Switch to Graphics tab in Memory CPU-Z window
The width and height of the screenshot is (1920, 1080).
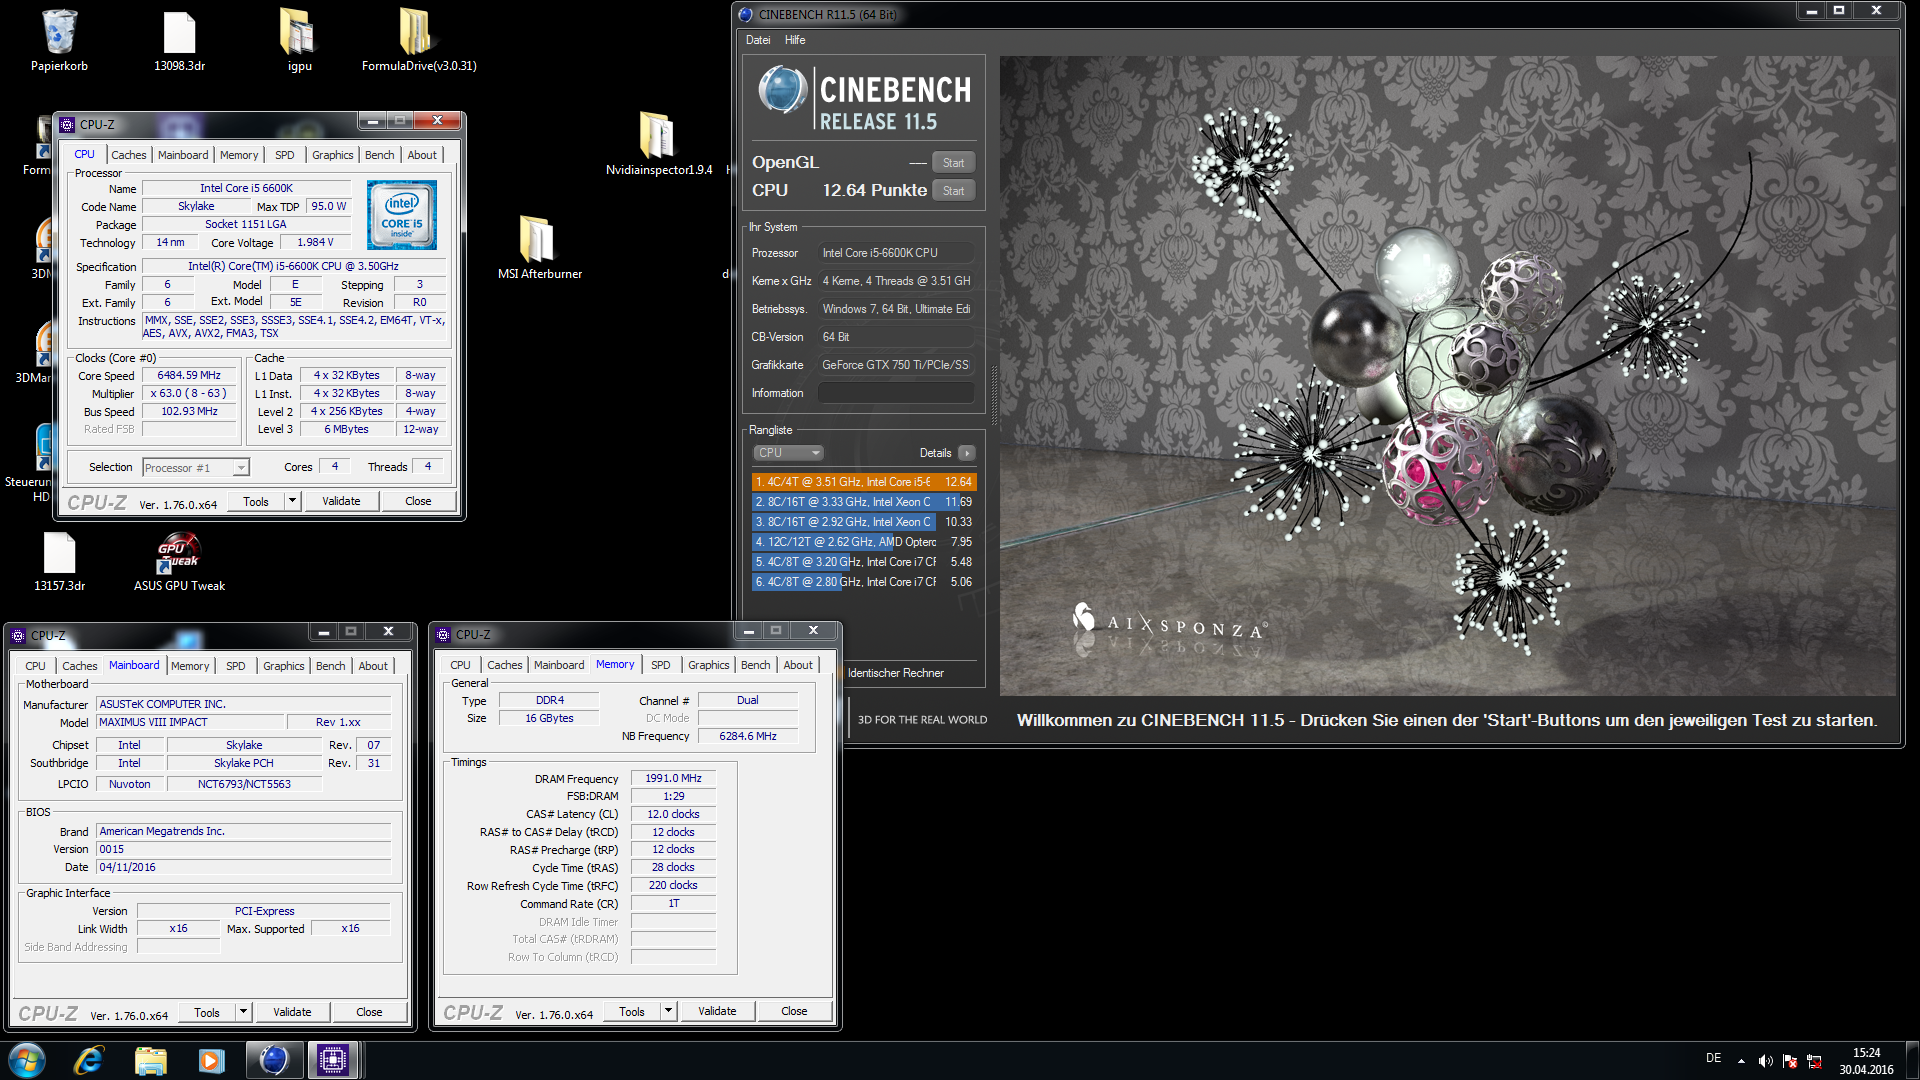pos(709,665)
